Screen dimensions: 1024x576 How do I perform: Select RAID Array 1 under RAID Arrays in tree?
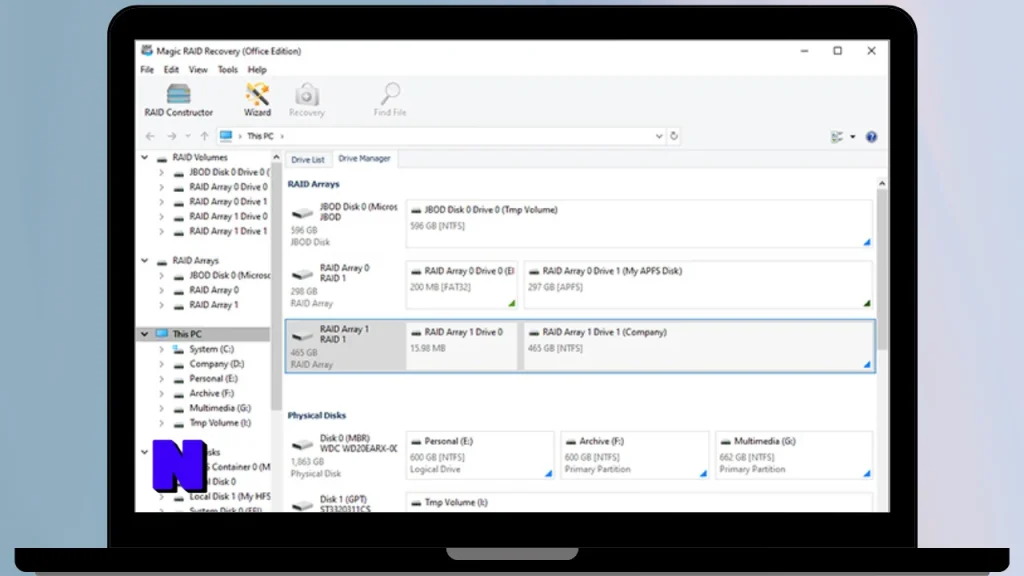point(214,305)
